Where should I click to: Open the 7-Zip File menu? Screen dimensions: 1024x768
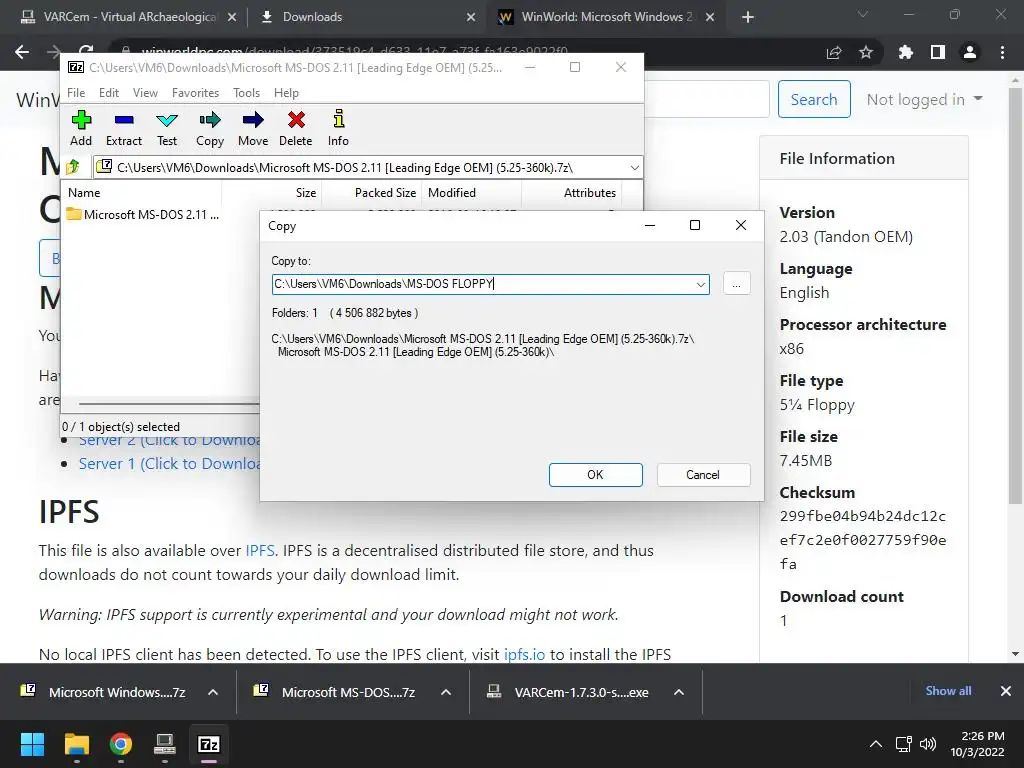[76, 93]
